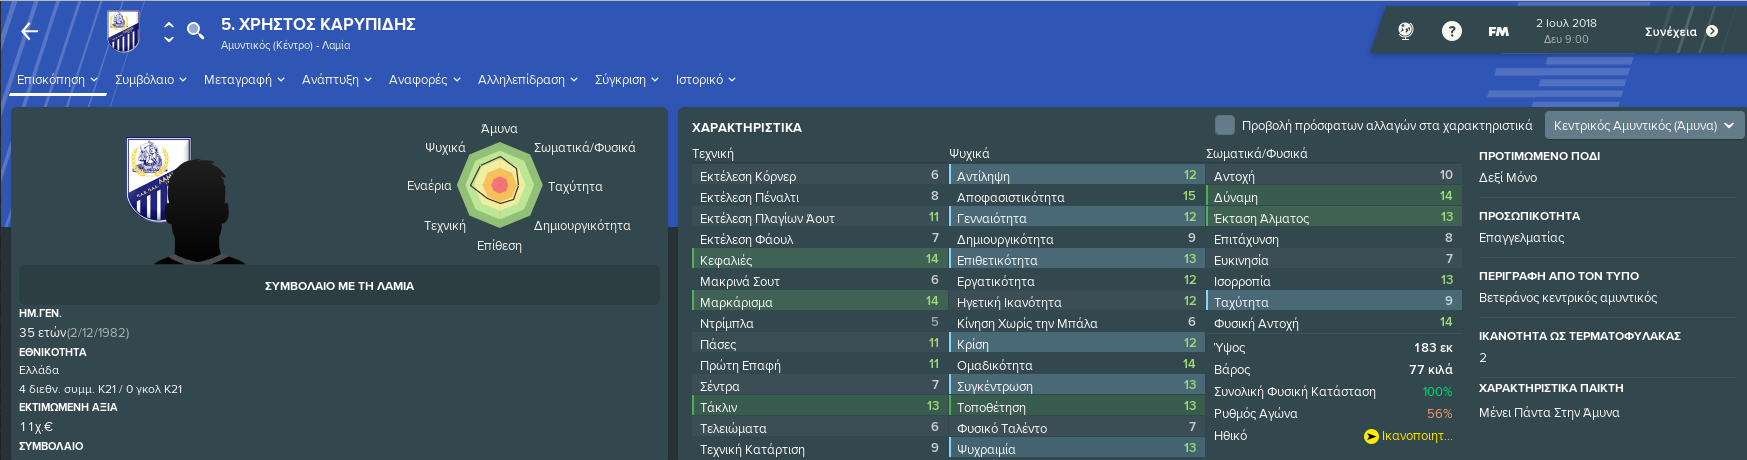Screen dimensions: 1747x460
Task: Click the attribute radar chart
Action: (499, 185)
